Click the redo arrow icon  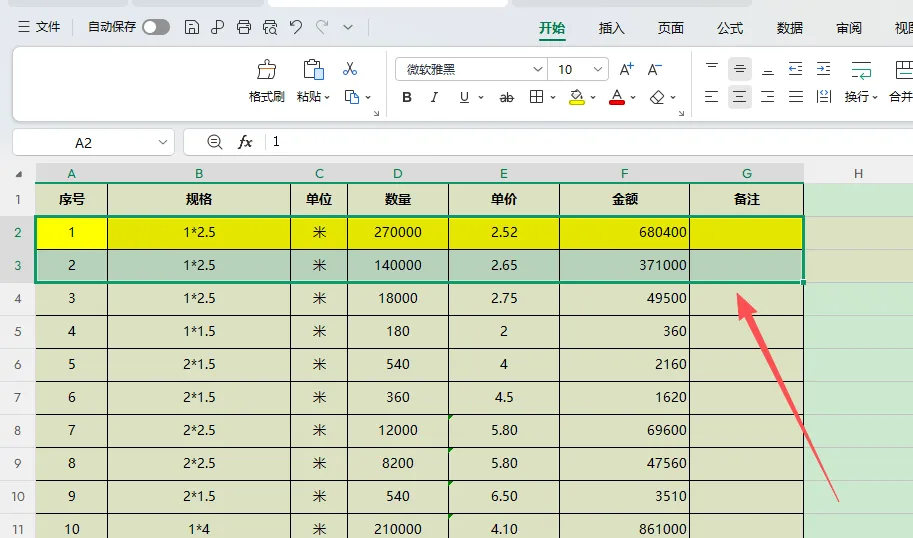click(322, 27)
